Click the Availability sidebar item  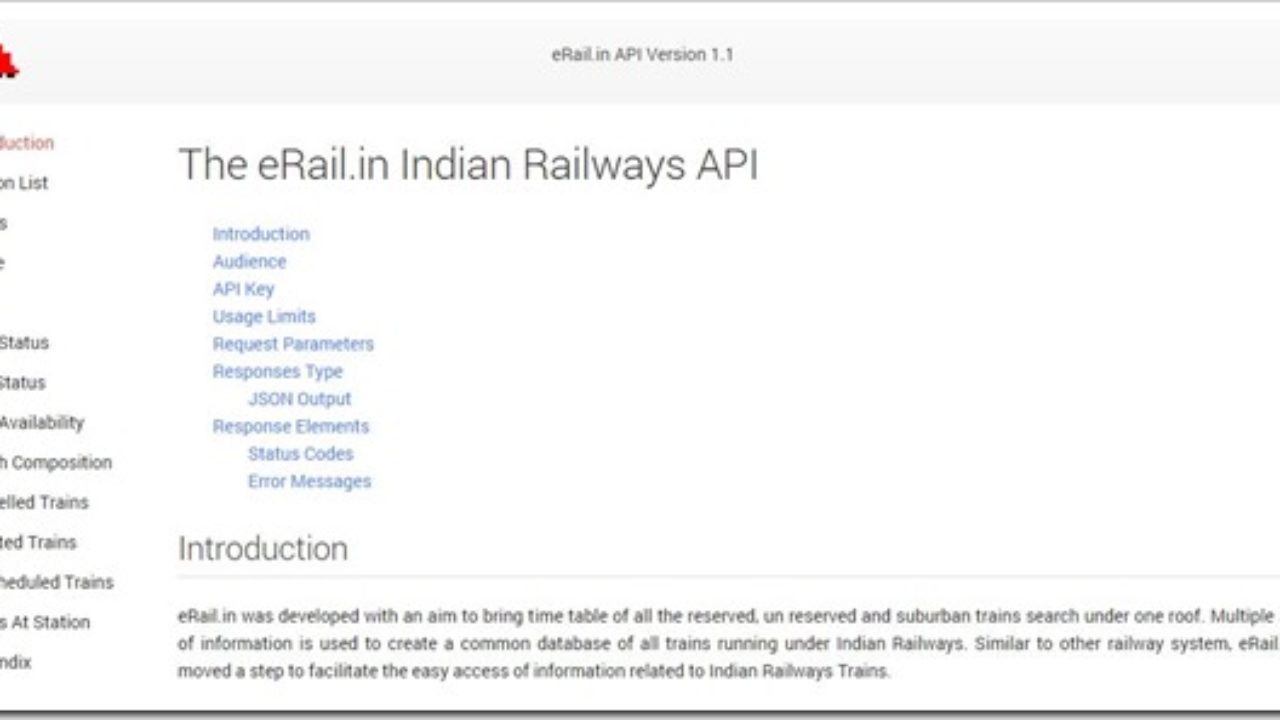(x=42, y=422)
